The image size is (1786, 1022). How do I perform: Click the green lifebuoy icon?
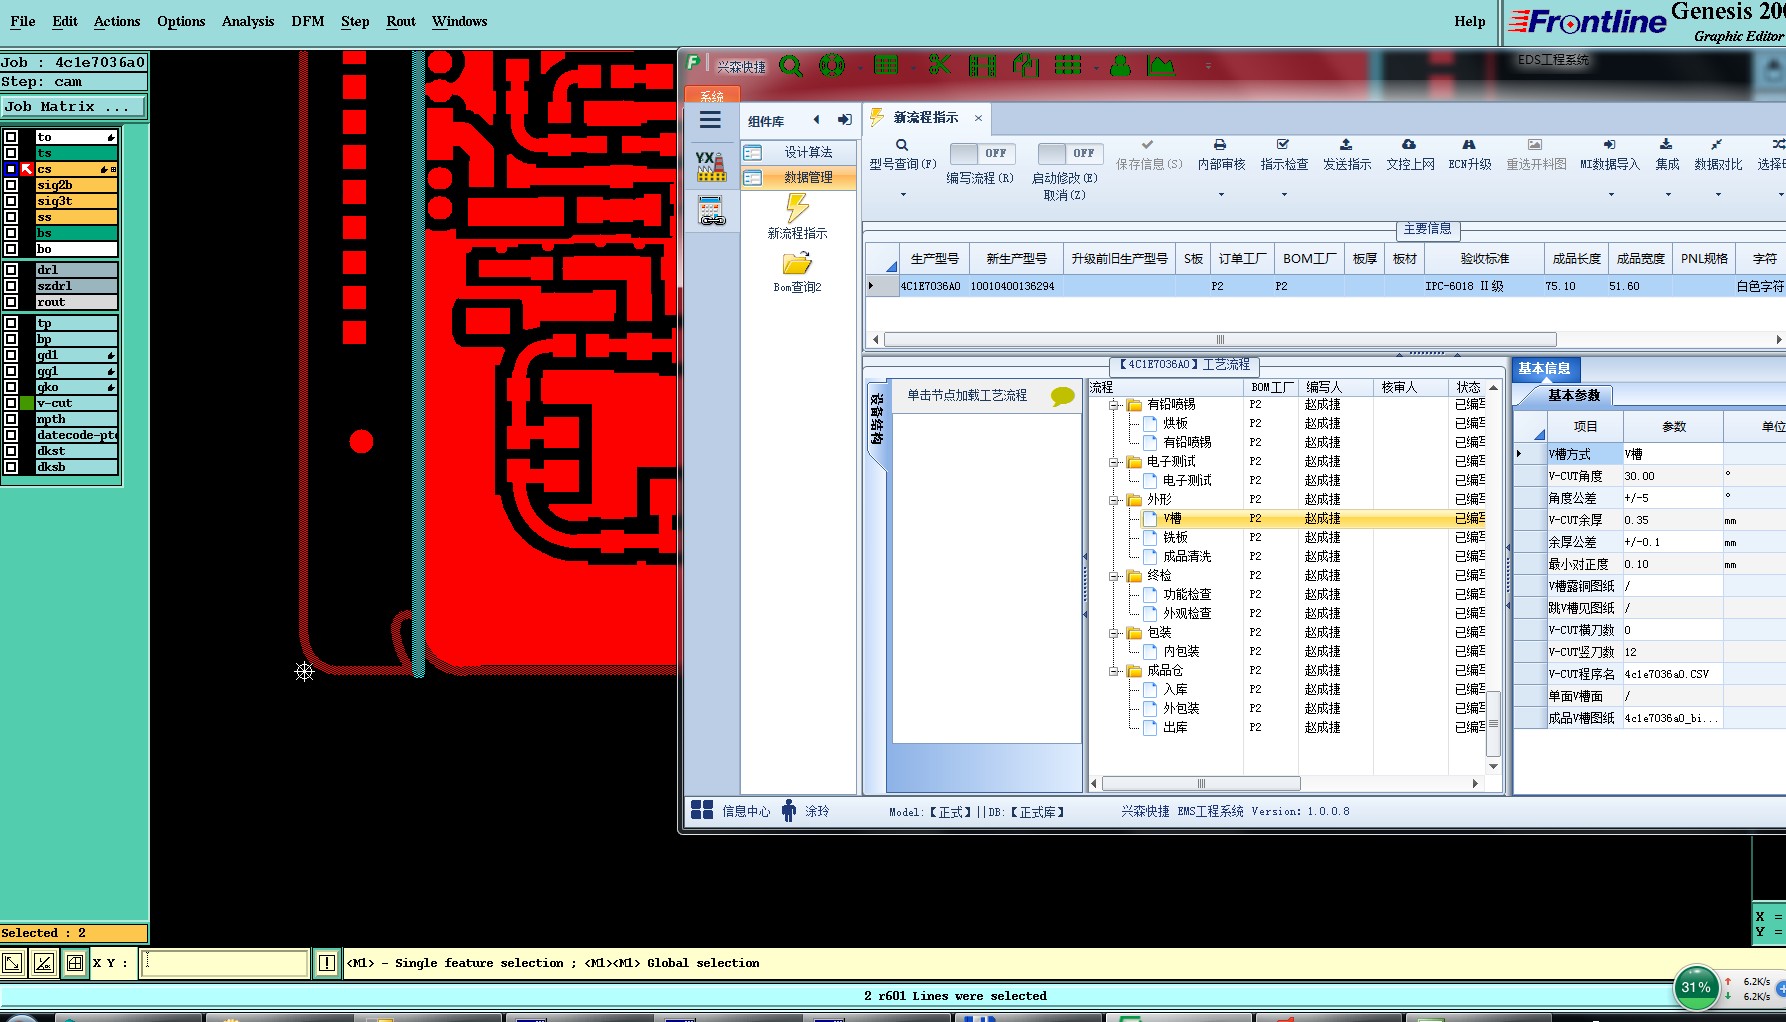click(x=831, y=66)
